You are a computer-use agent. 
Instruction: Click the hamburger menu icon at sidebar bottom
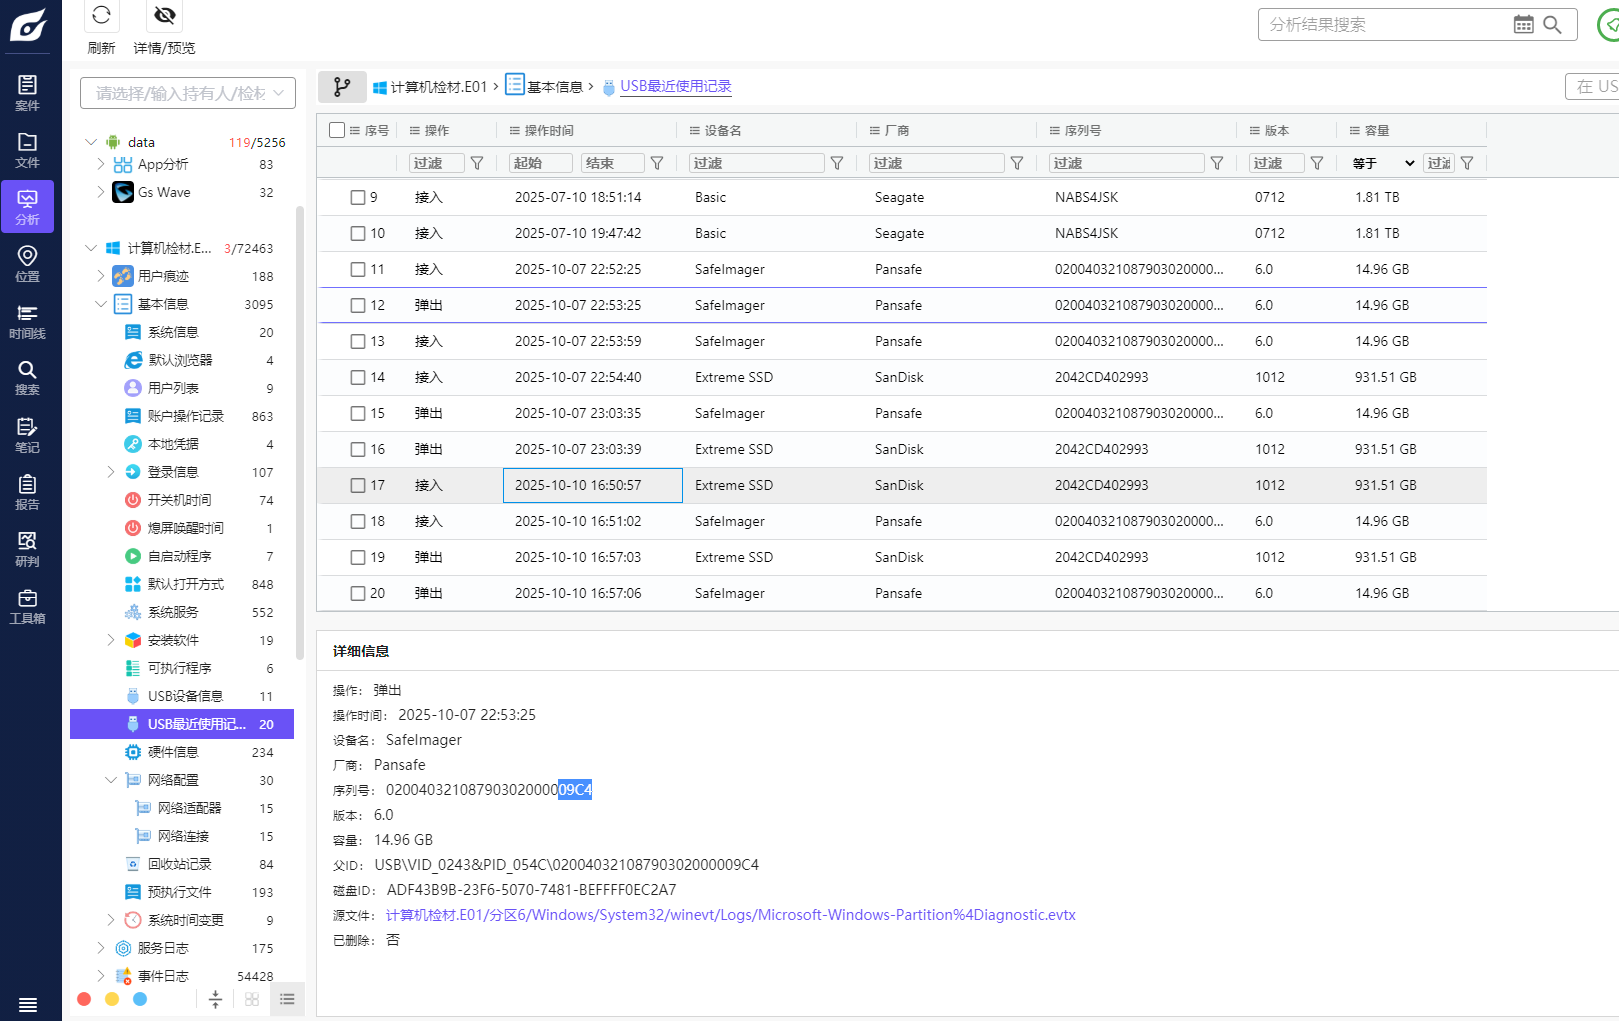[x=28, y=1004]
